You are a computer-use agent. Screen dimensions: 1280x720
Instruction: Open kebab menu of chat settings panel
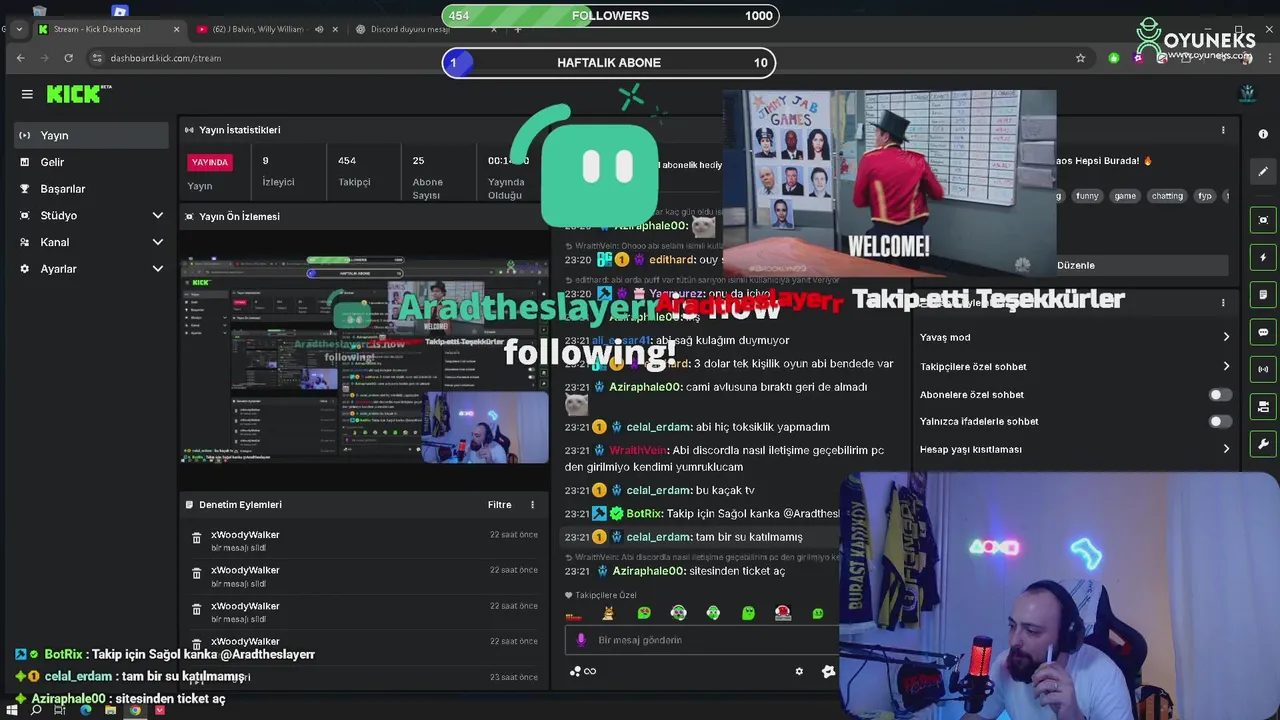(1223, 302)
